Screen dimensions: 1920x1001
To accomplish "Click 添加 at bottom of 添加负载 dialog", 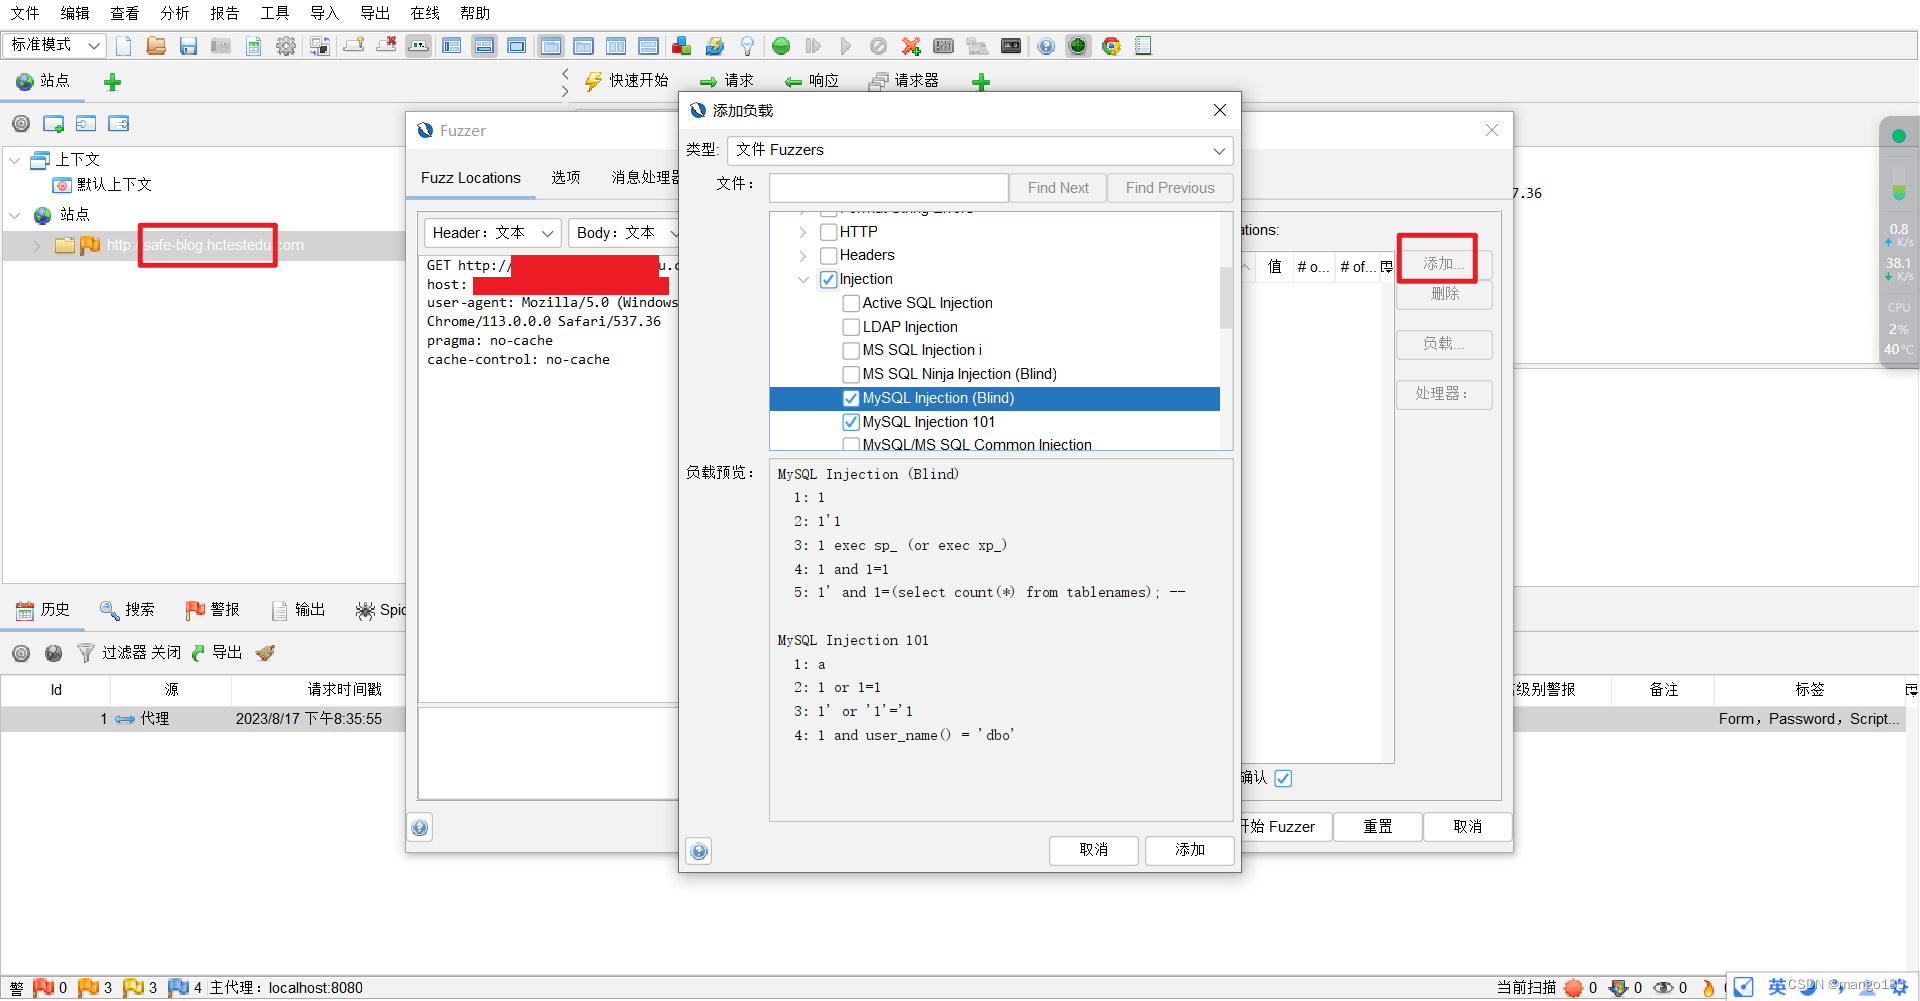I will [x=1190, y=850].
